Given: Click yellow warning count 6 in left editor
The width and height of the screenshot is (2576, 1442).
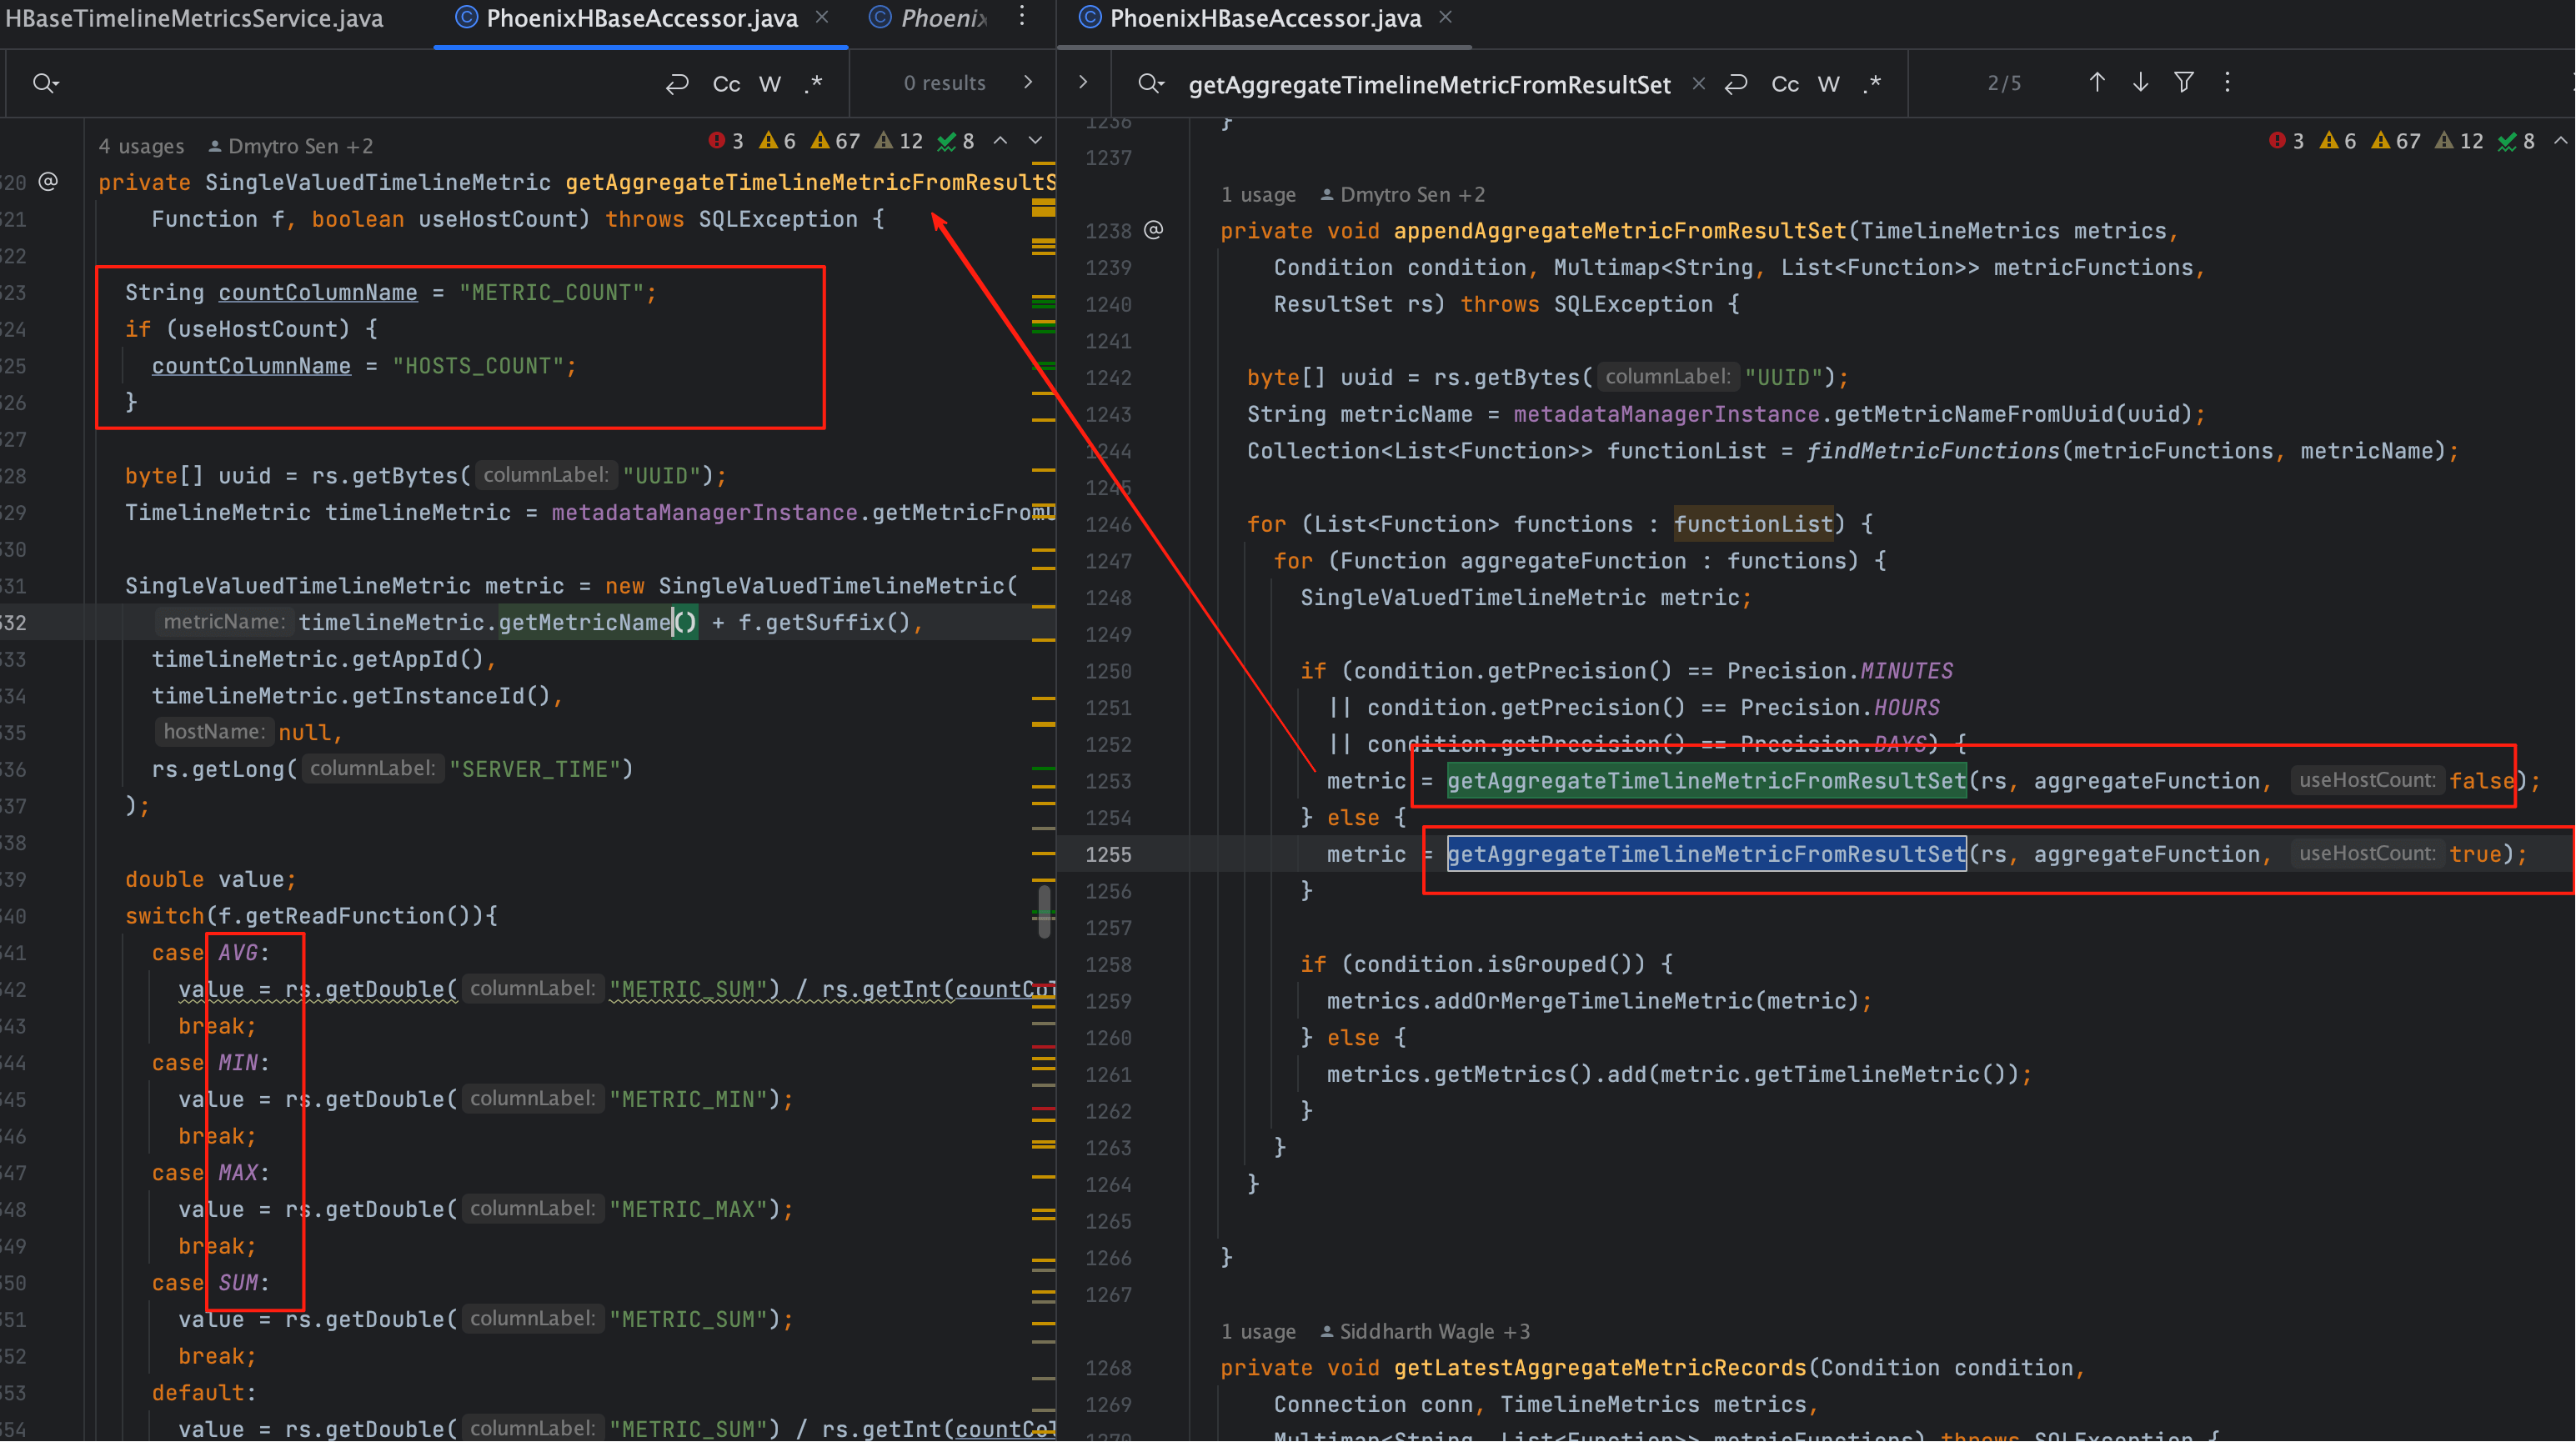Looking at the screenshot, I should point(778,141).
